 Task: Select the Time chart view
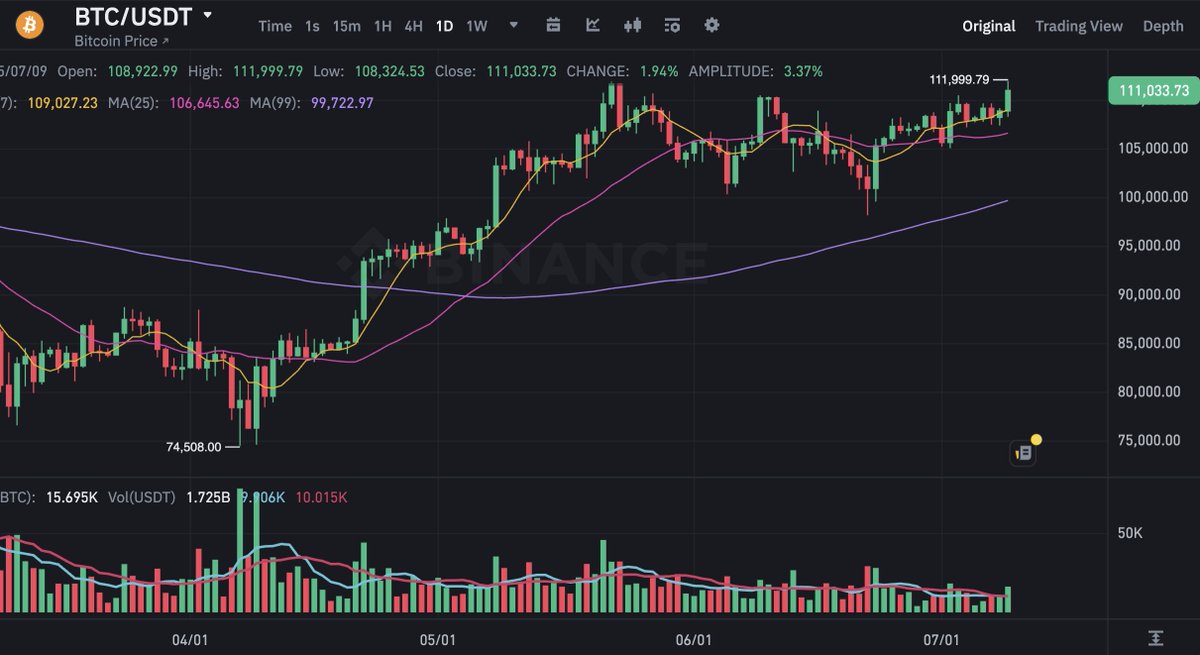[275, 26]
